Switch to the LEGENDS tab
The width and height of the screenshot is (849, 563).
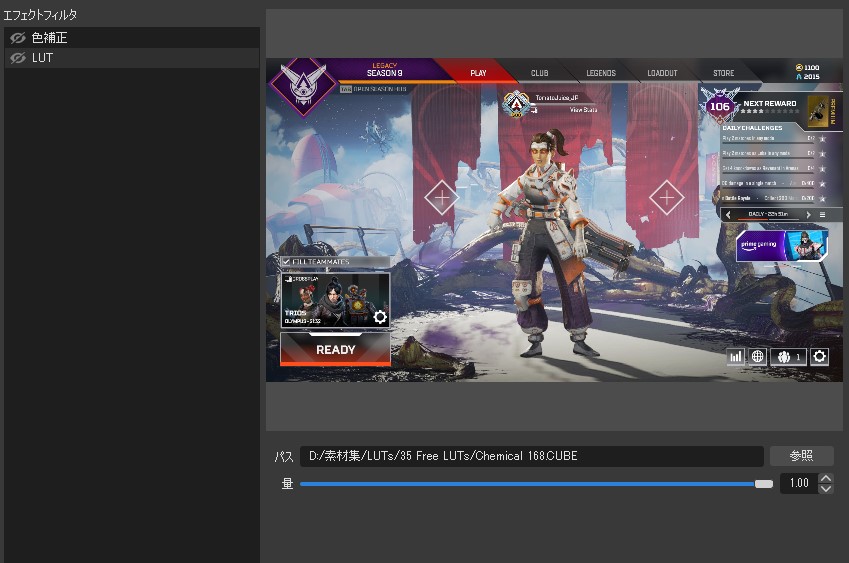(600, 73)
